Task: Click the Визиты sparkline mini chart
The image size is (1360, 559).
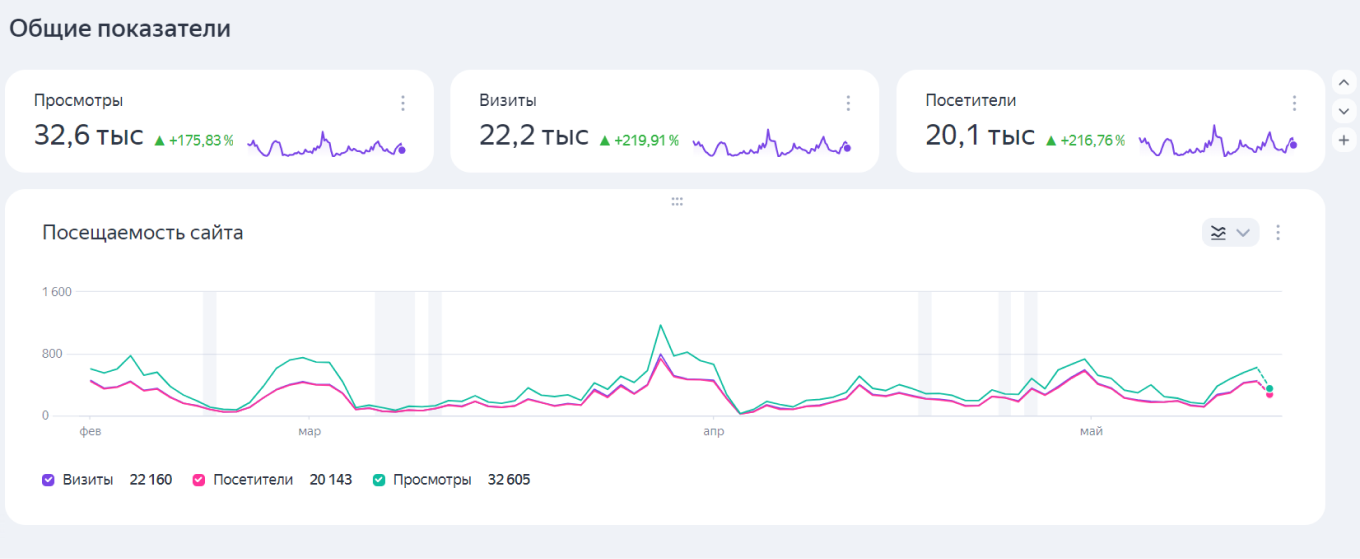Action: [771, 145]
